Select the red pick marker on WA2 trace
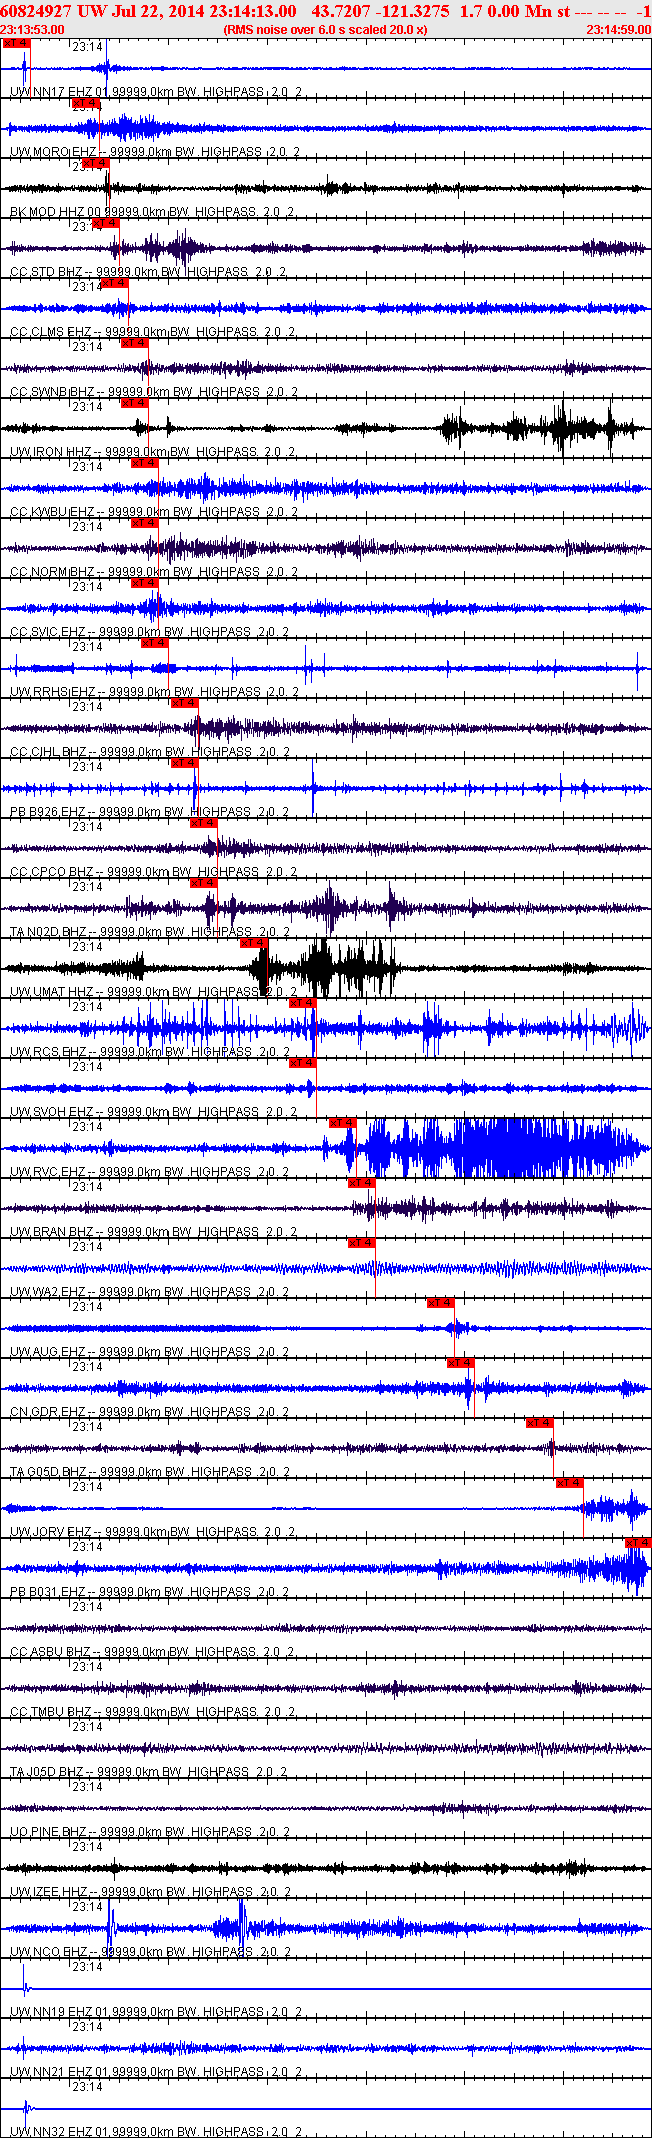The height and width of the screenshot is (2138, 652). click(x=362, y=1243)
